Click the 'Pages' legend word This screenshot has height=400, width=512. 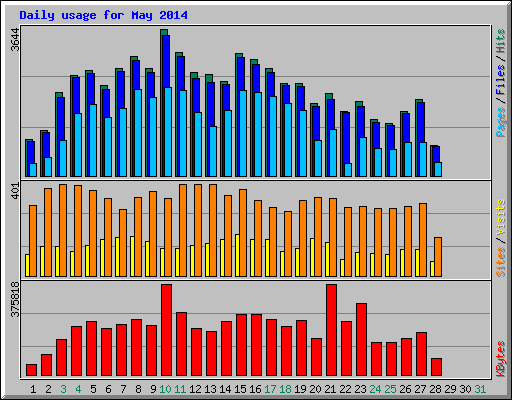click(x=501, y=122)
